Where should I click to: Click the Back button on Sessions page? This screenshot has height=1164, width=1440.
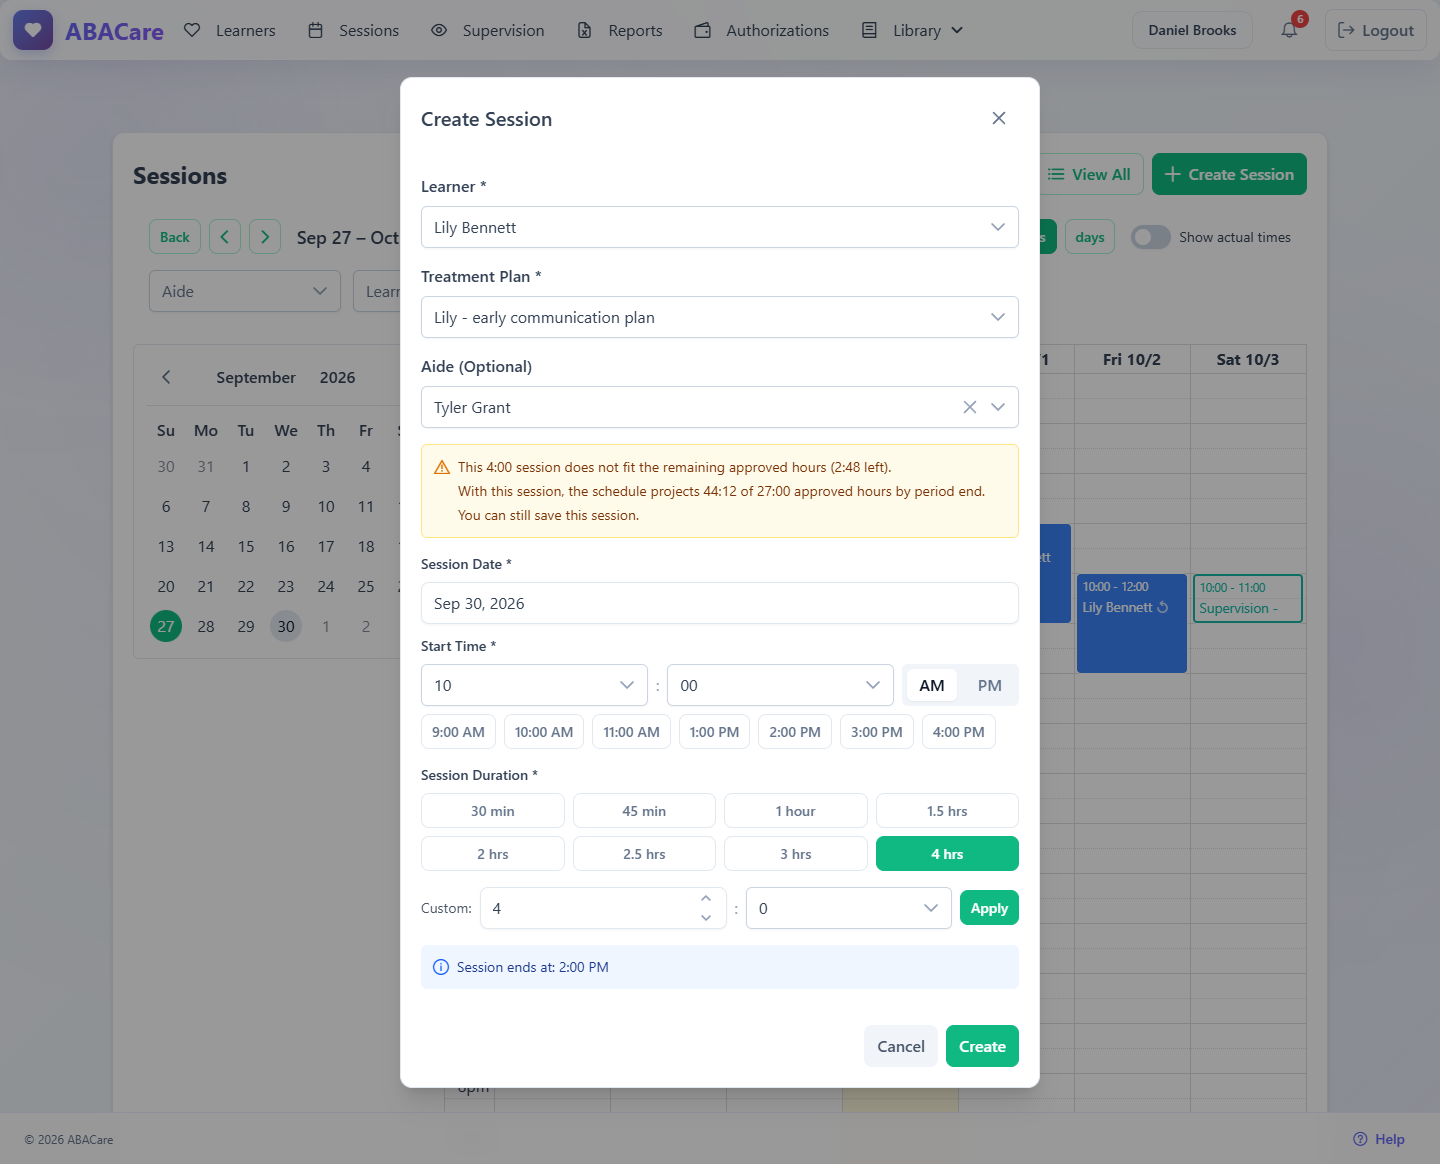point(175,237)
